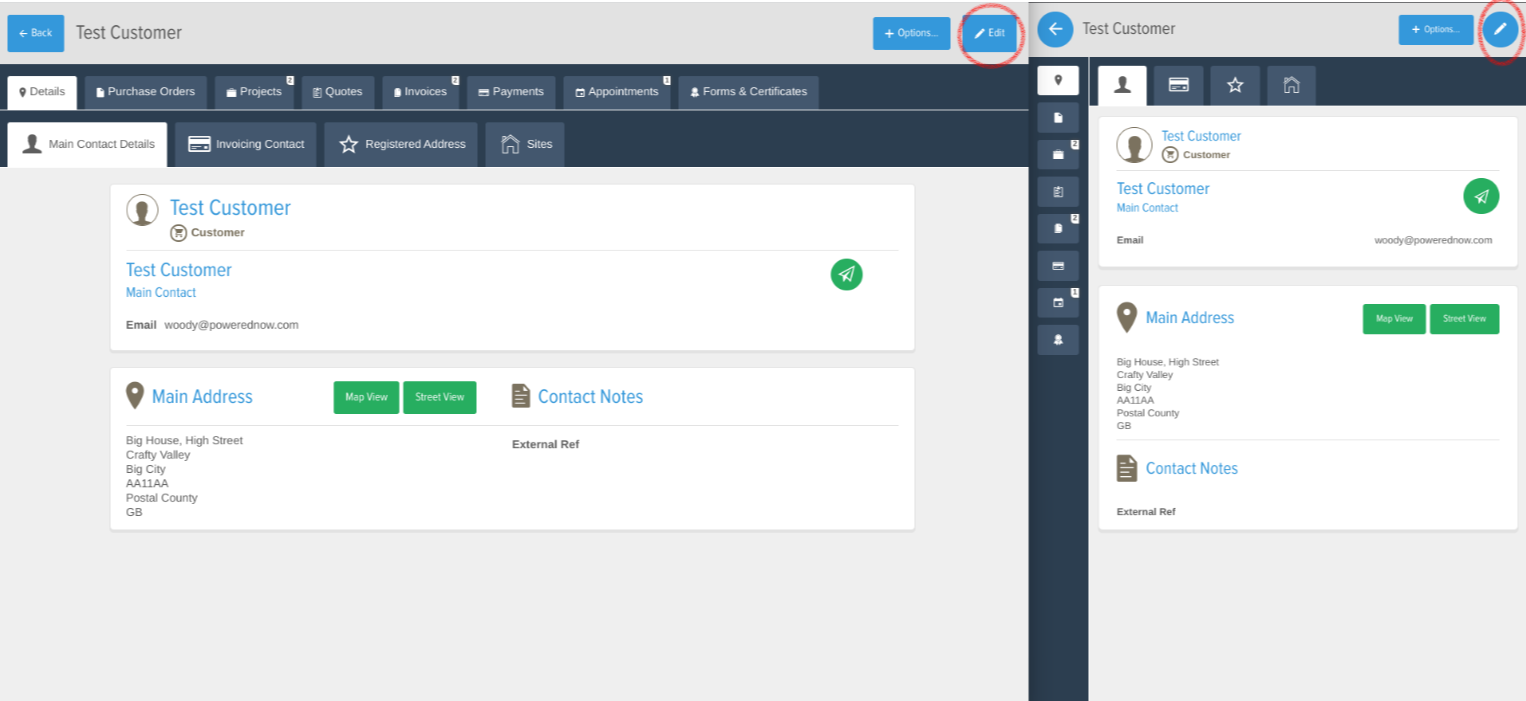The image size is (1526, 701).
Task: Switch to the Invoicing Contact tab
Action: [246, 144]
